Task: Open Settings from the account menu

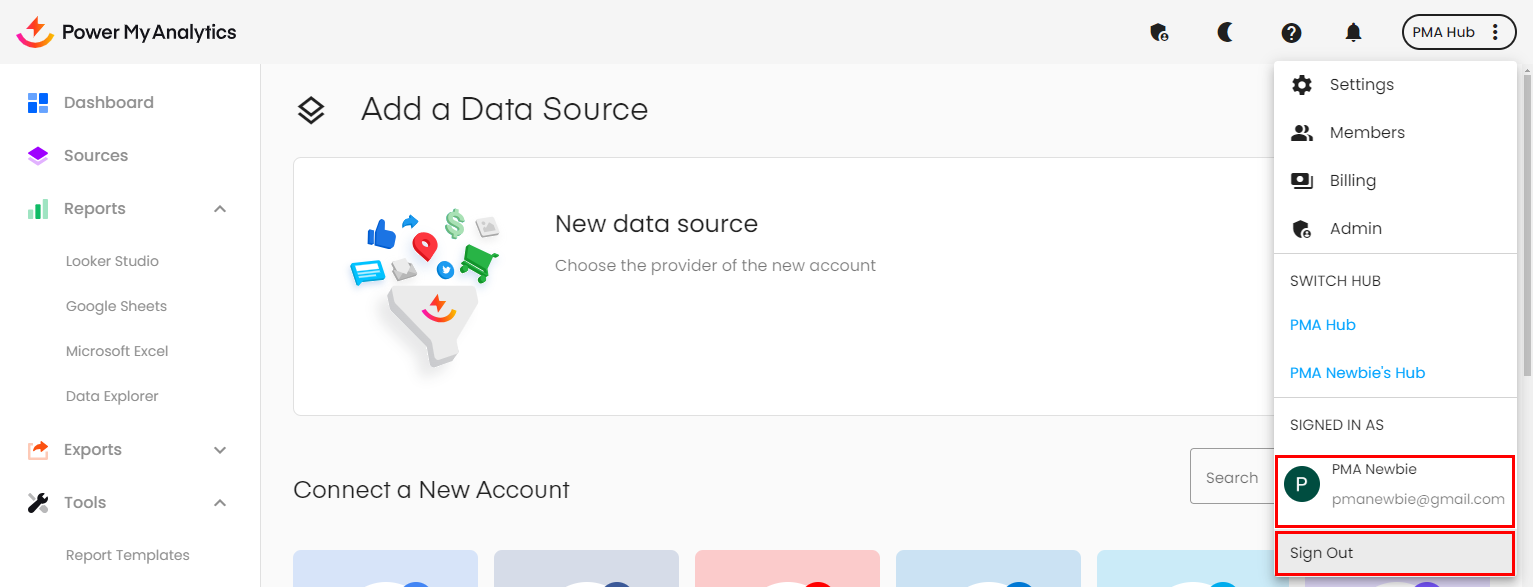Action: [1361, 85]
